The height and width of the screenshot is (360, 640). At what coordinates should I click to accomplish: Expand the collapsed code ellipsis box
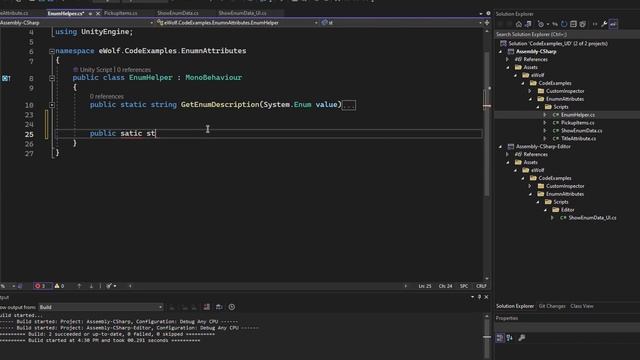pos(349,105)
